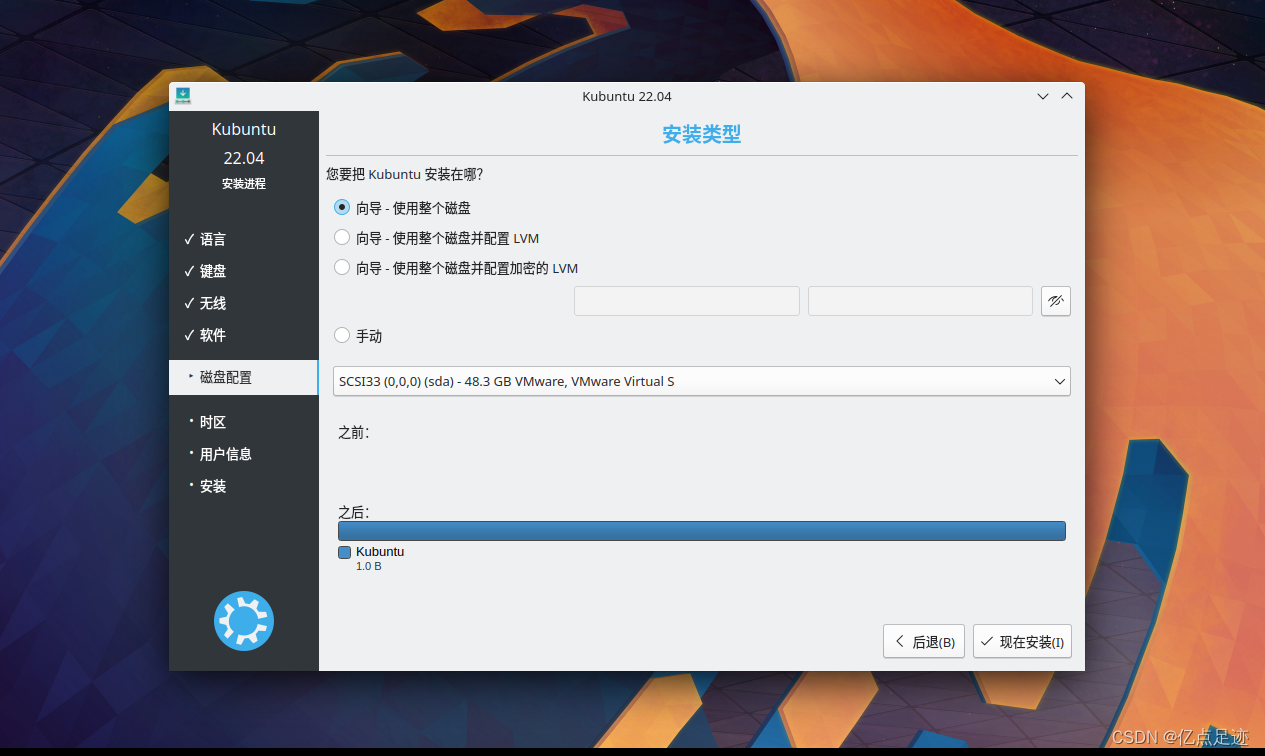Choose 使用整个磁盘并配置加密的 LVM option
1265x756 pixels.
point(342,268)
